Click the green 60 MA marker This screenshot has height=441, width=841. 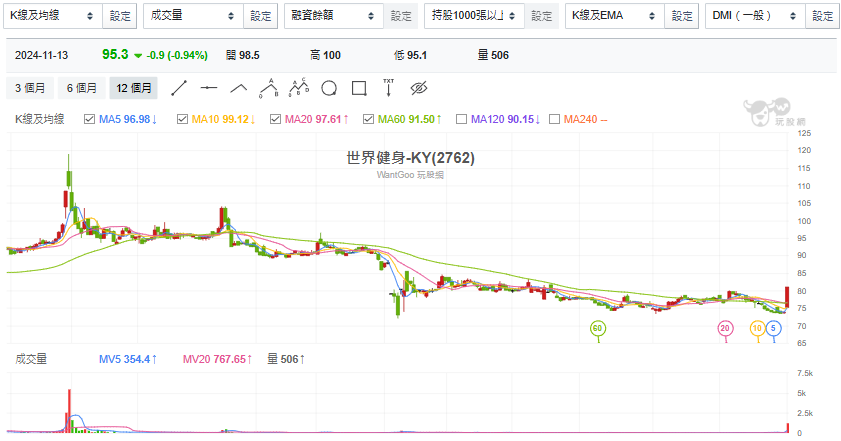coord(597,328)
